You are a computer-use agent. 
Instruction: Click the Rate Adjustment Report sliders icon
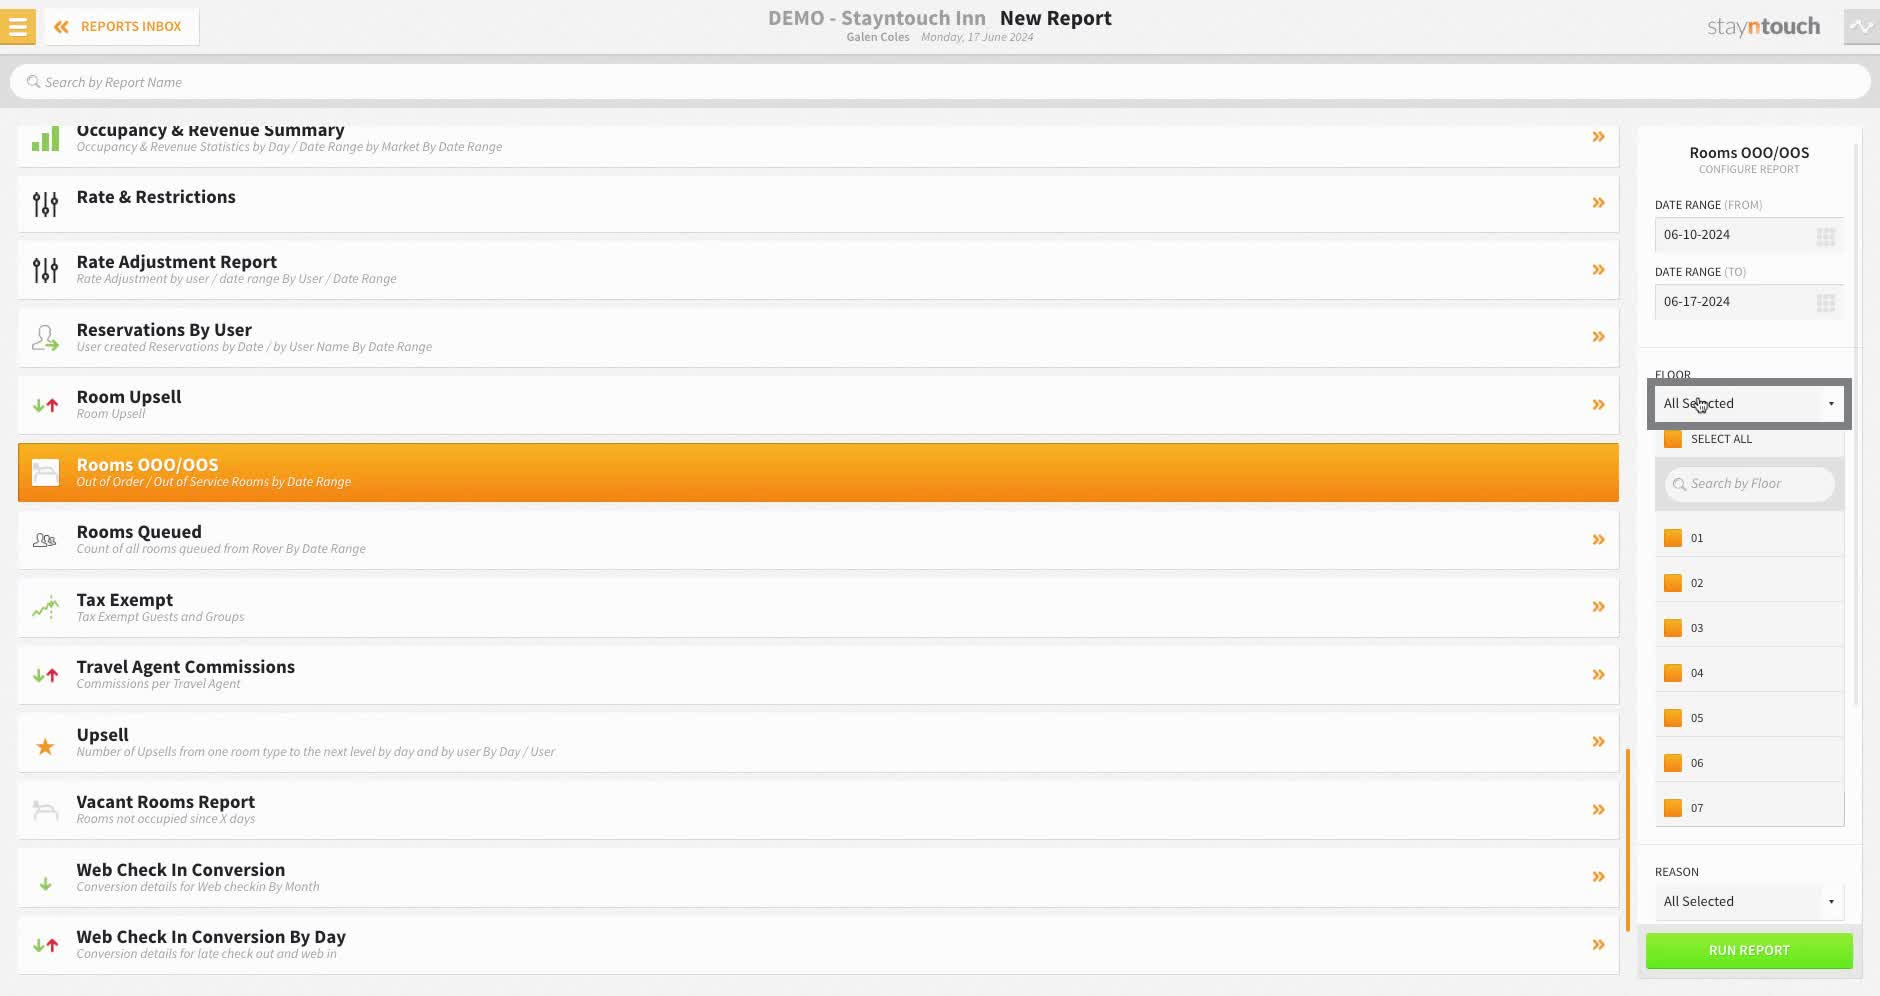(x=45, y=270)
